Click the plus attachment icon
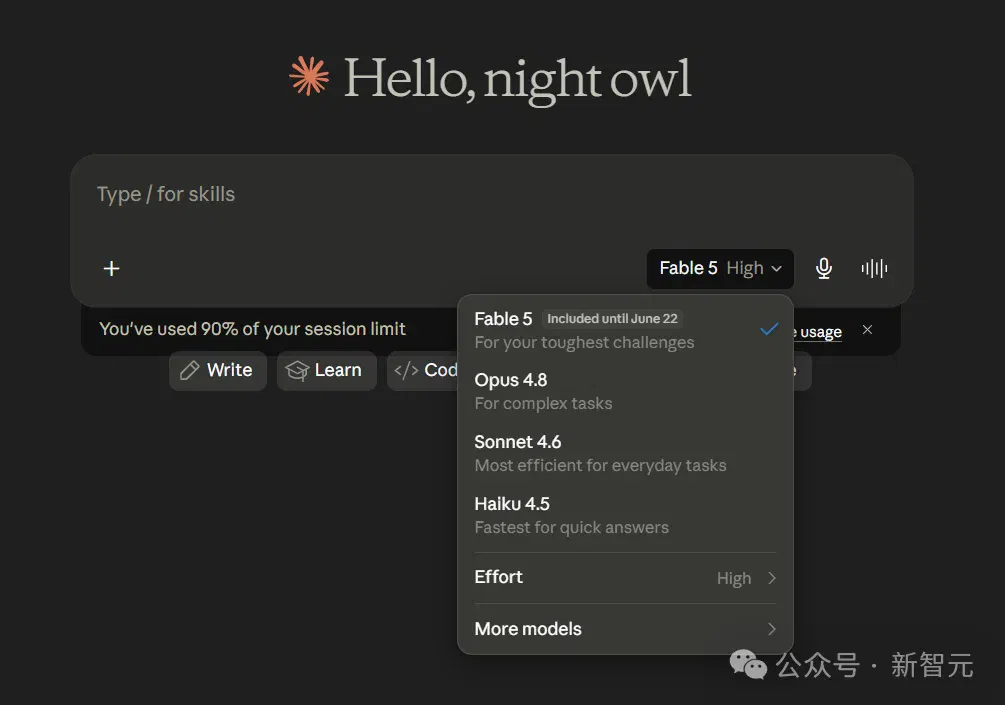This screenshot has width=1005, height=705. tap(112, 269)
